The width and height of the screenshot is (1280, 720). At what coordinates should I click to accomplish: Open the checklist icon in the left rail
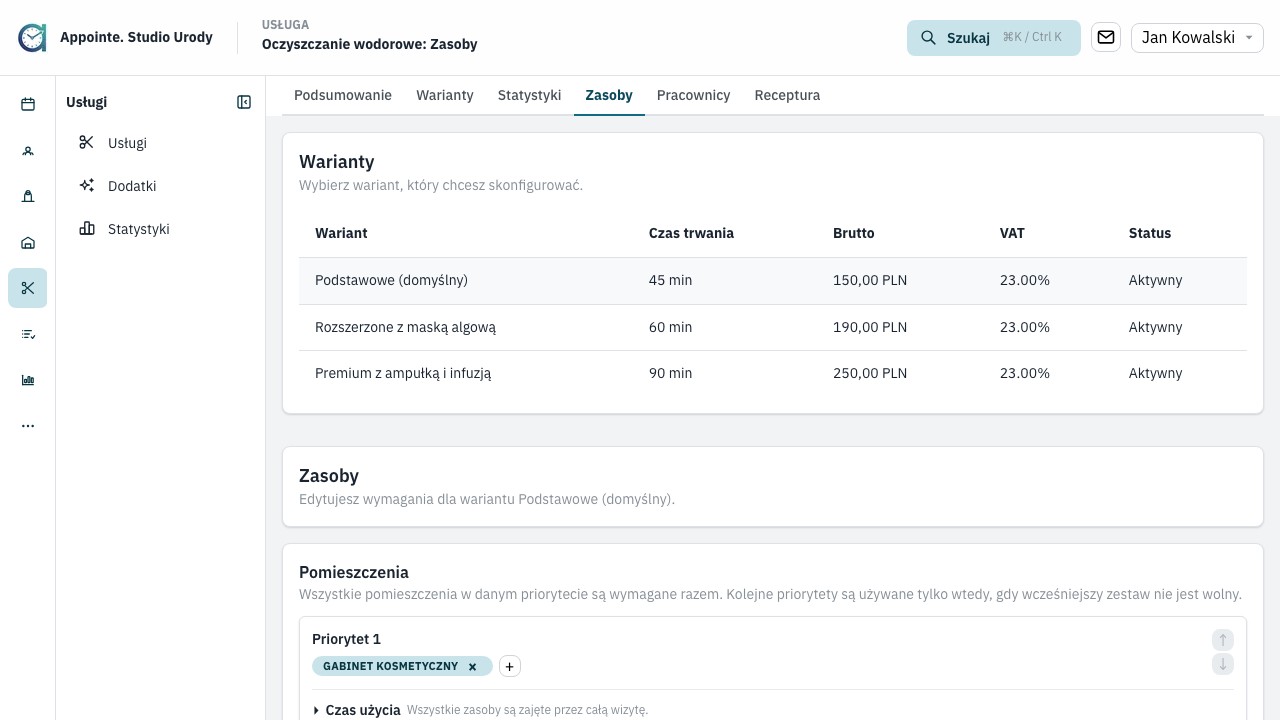click(28, 334)
